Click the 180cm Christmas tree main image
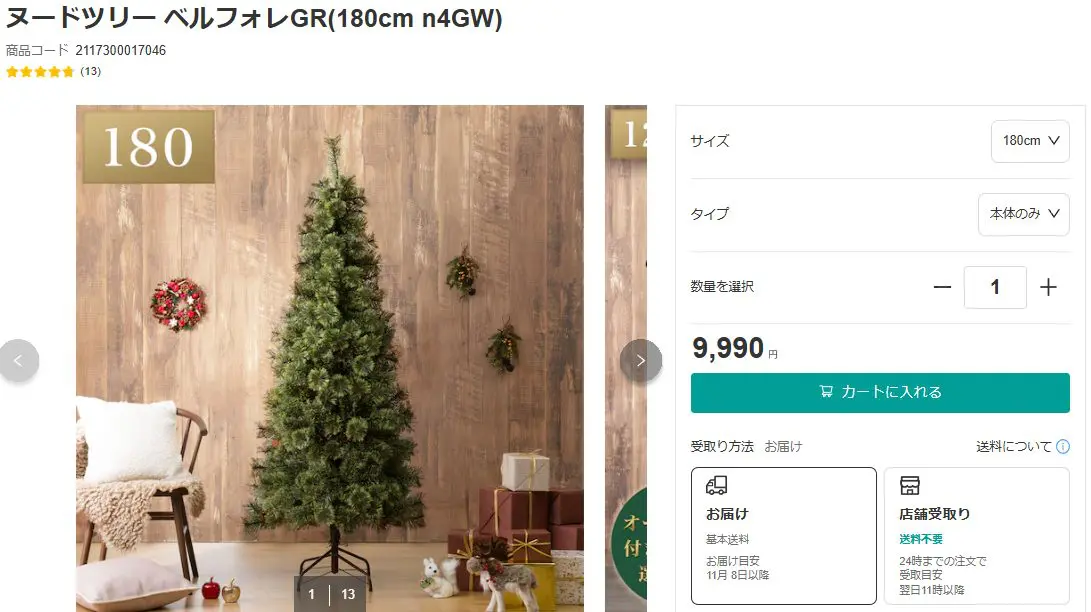The width and height of the screenshot is (1091, 612). coord(330,358)
